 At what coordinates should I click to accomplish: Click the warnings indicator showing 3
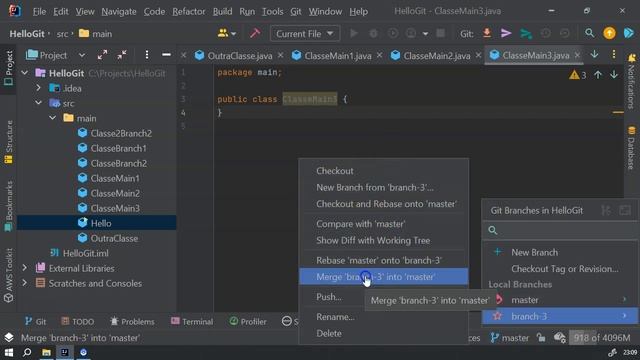tap(578, 75)
